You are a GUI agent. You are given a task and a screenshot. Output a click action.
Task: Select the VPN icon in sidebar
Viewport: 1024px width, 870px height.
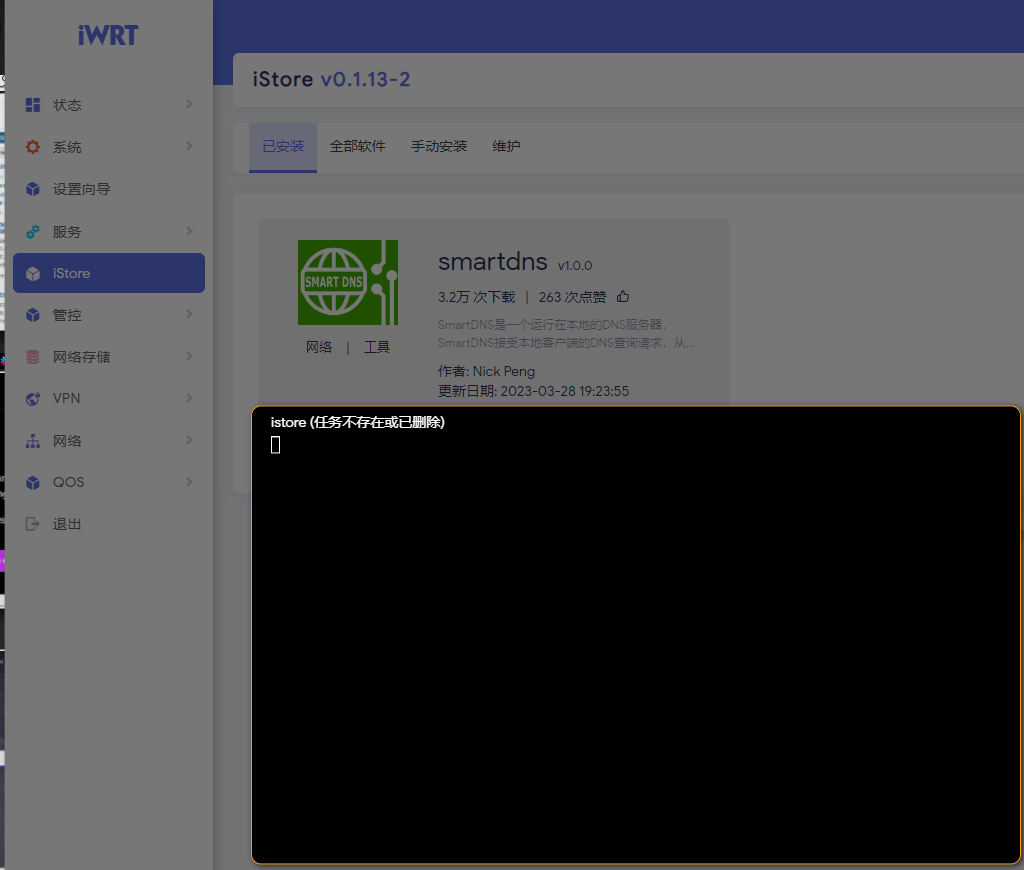point(35,398)
